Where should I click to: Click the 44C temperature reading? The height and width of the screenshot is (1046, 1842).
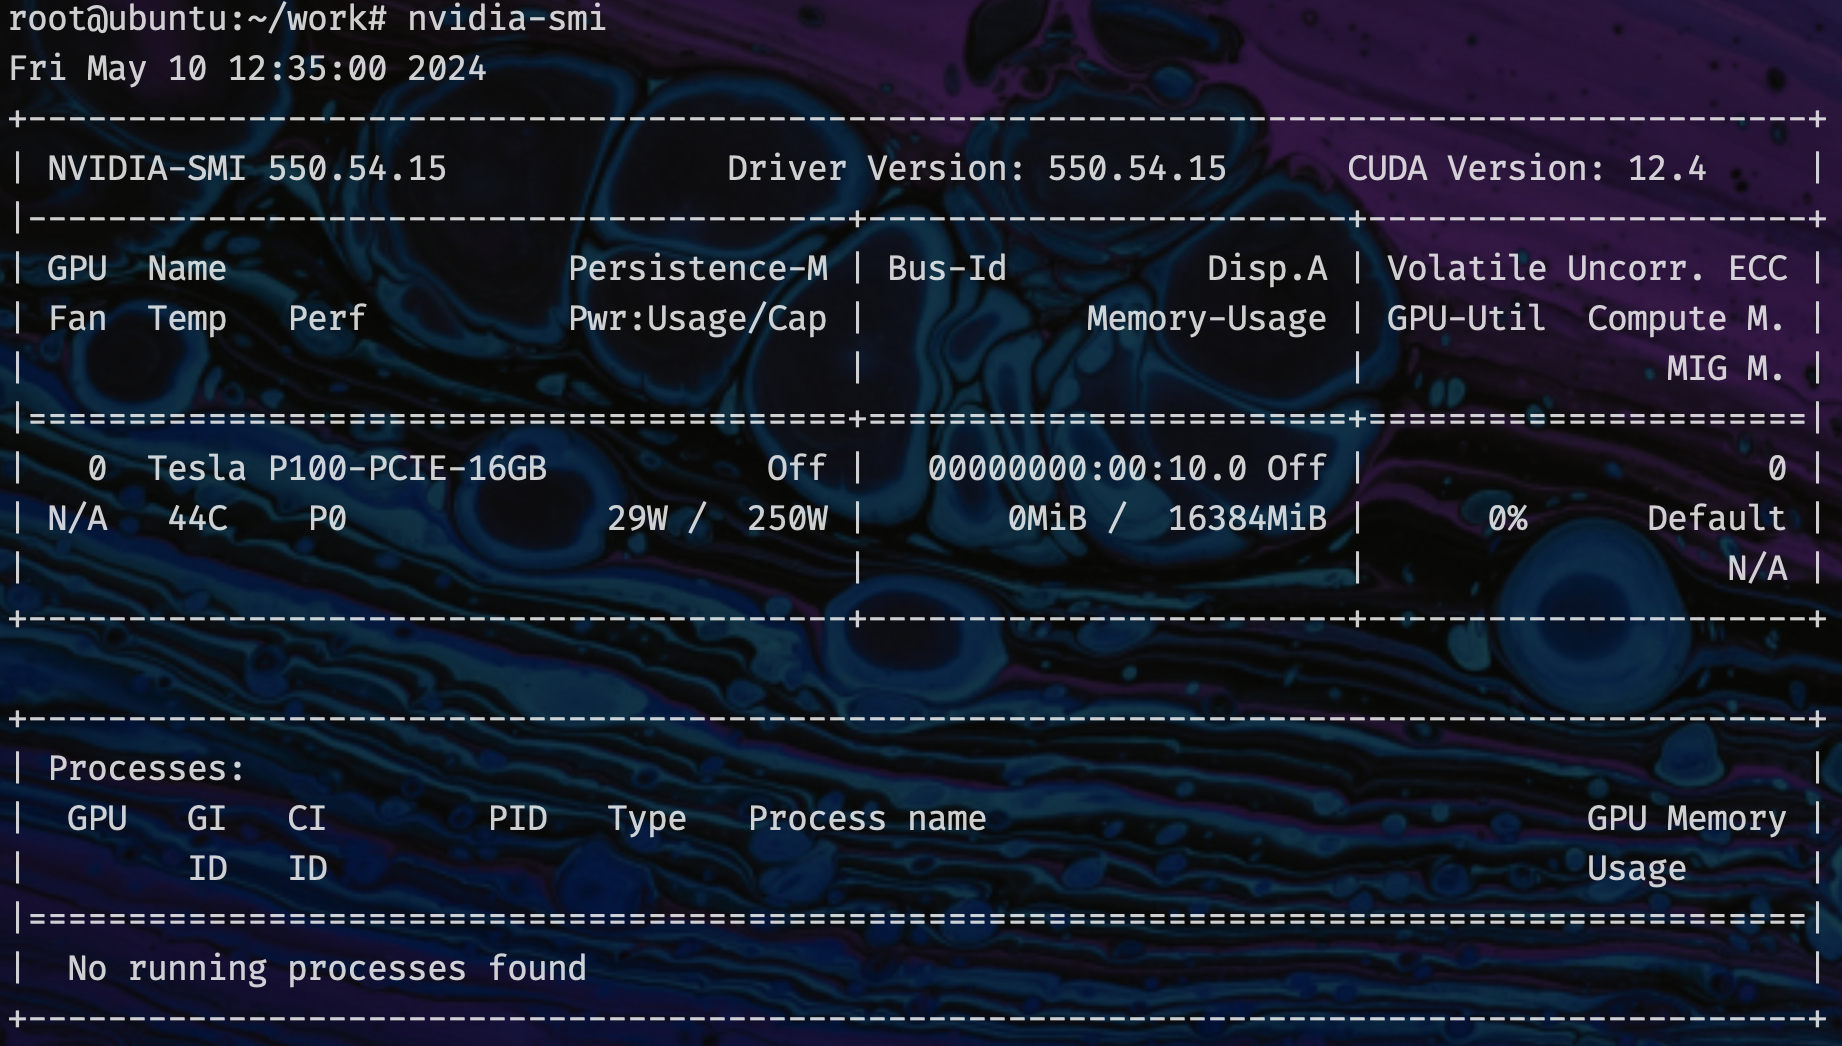pos(197,518)
